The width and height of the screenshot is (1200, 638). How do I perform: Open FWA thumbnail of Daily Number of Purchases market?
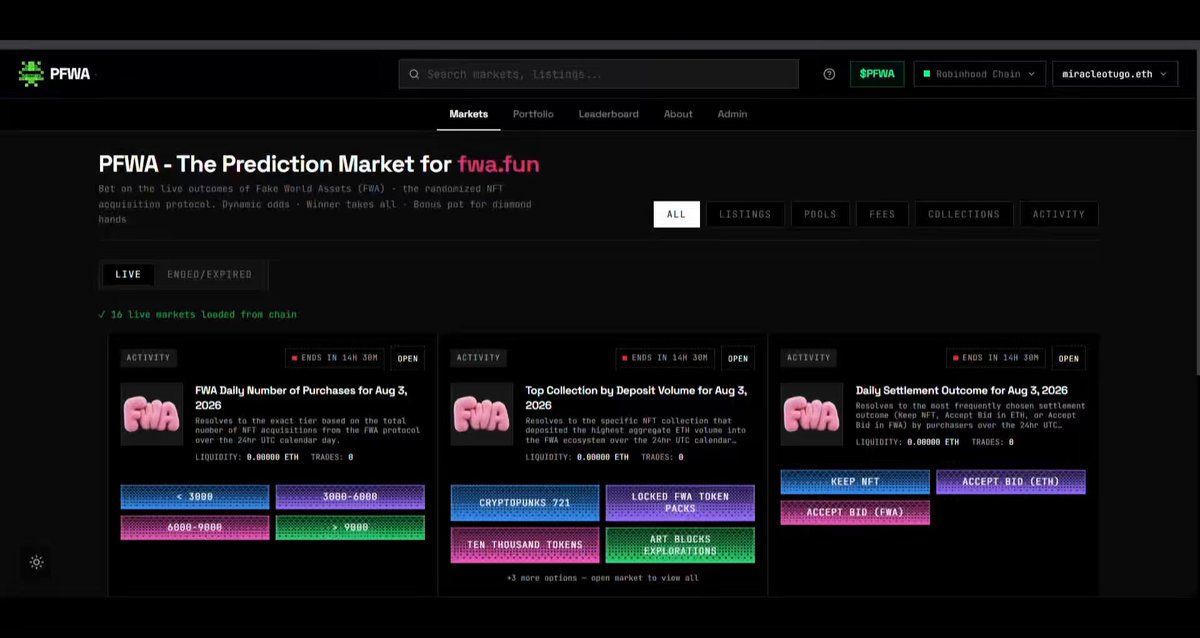point(152,414)
